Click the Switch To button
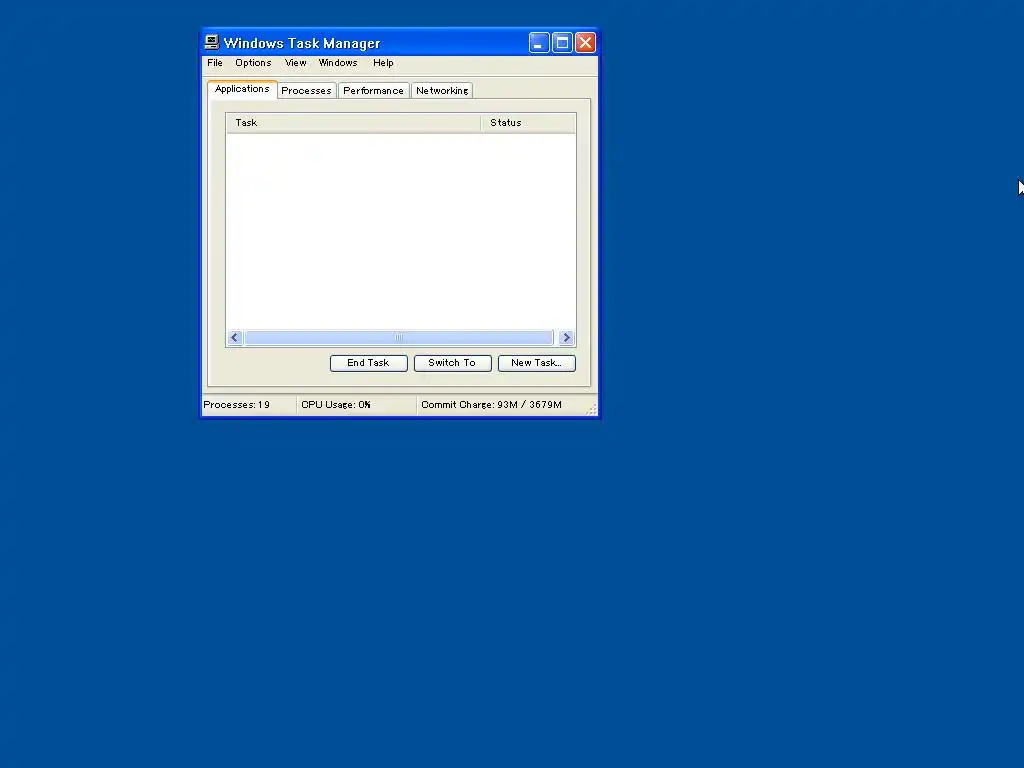The height and width of the screenshot is (768, 1024). (453, 363)
